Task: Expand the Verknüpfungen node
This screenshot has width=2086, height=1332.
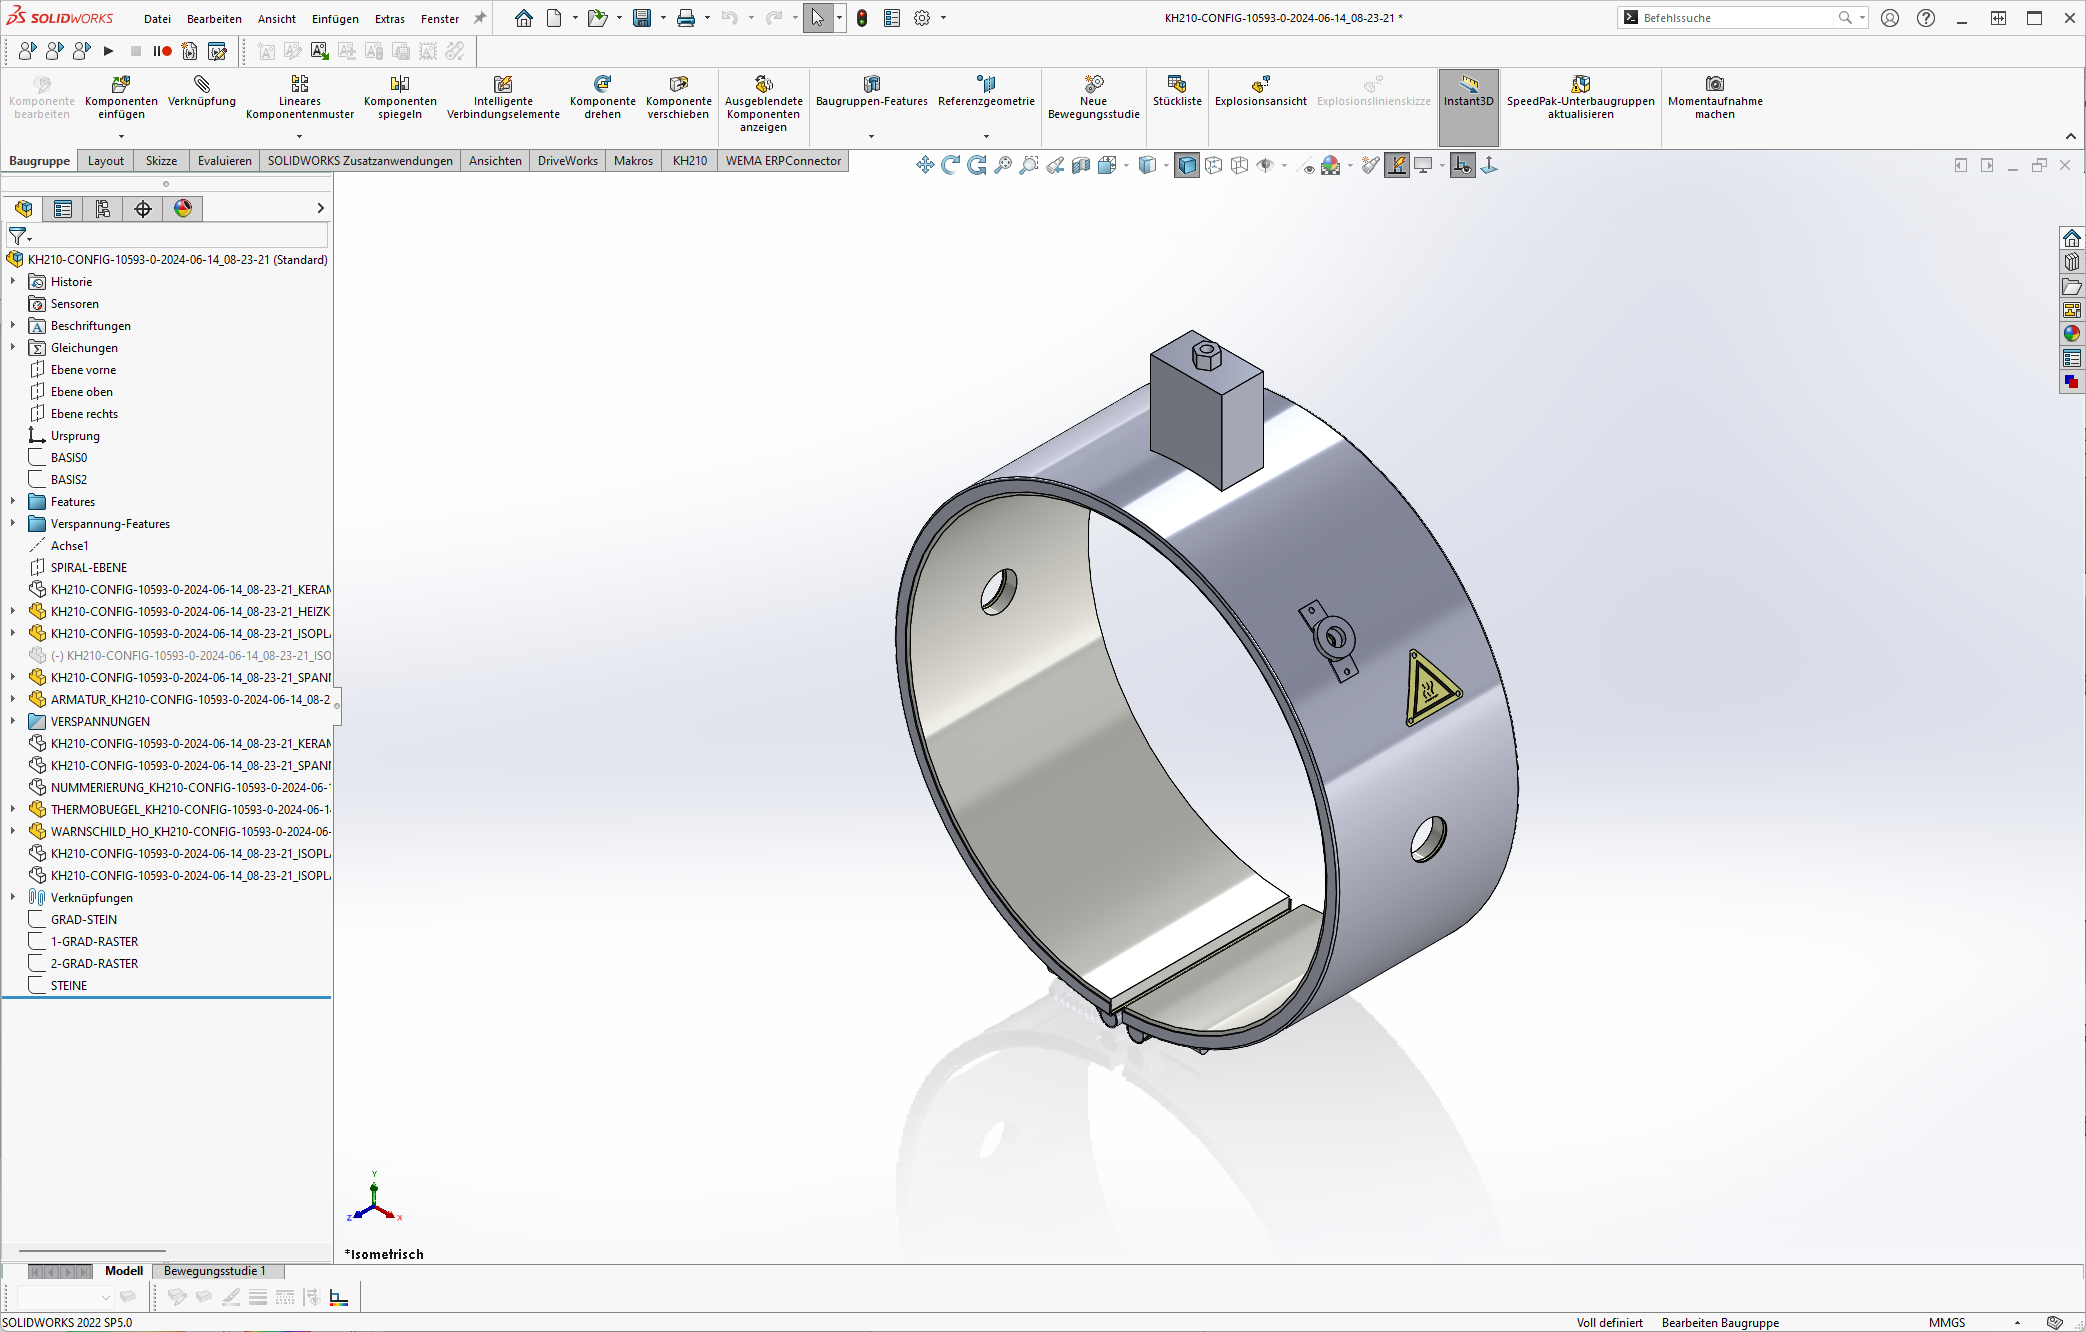Action: (x=13, y=898)
